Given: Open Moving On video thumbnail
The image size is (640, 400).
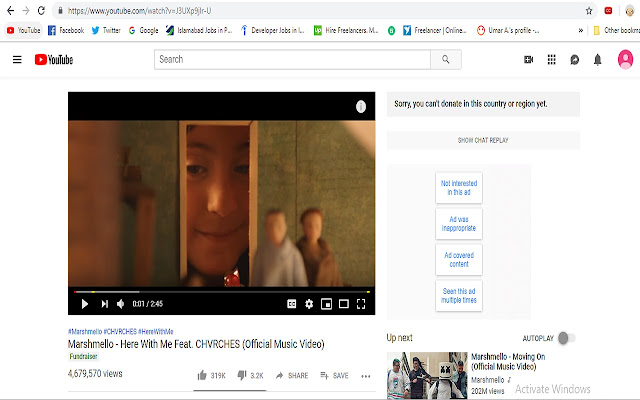Looking at the screenshot, I should 427,376.
